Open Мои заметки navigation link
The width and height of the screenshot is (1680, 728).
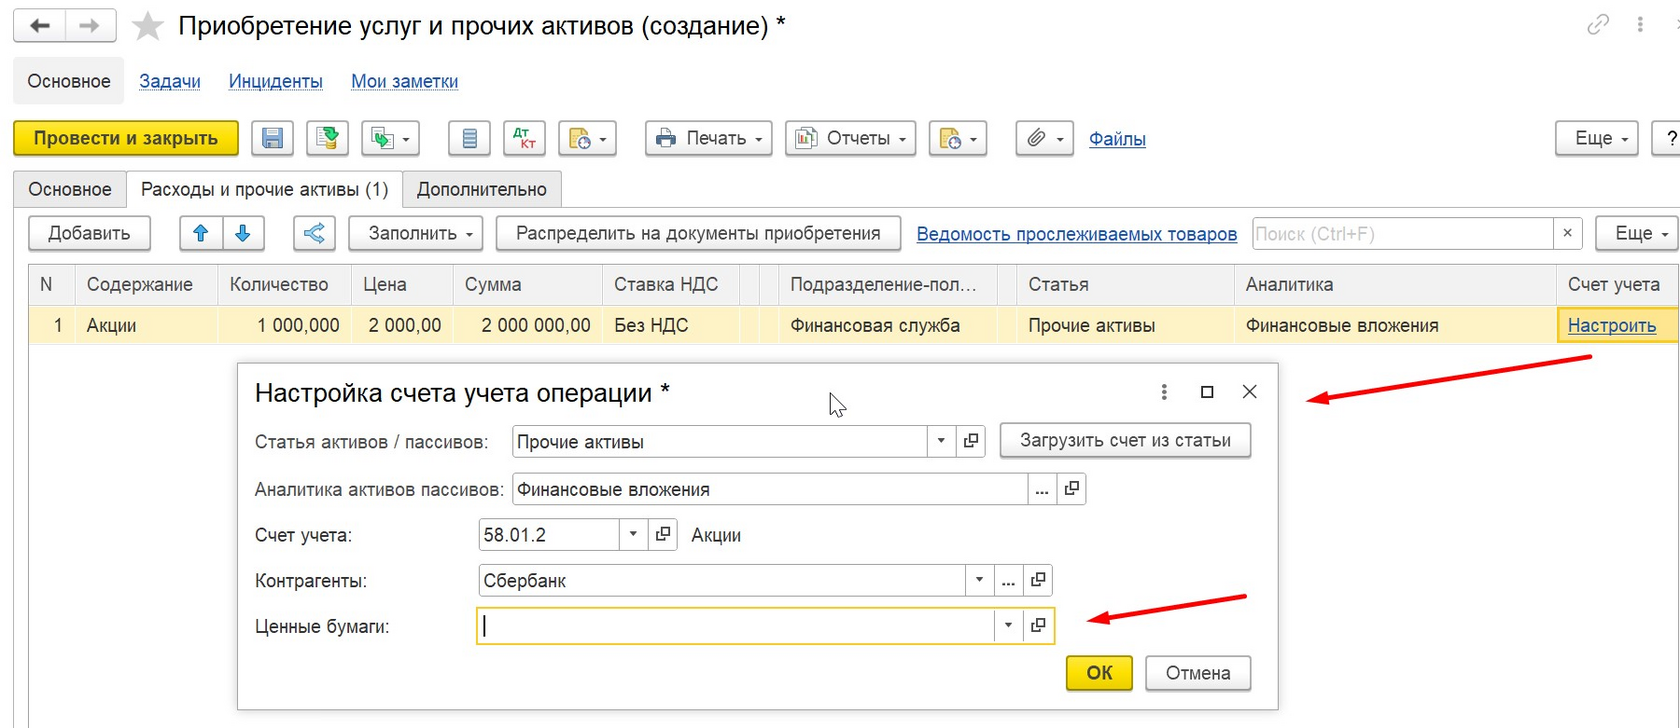pos(404,81)
